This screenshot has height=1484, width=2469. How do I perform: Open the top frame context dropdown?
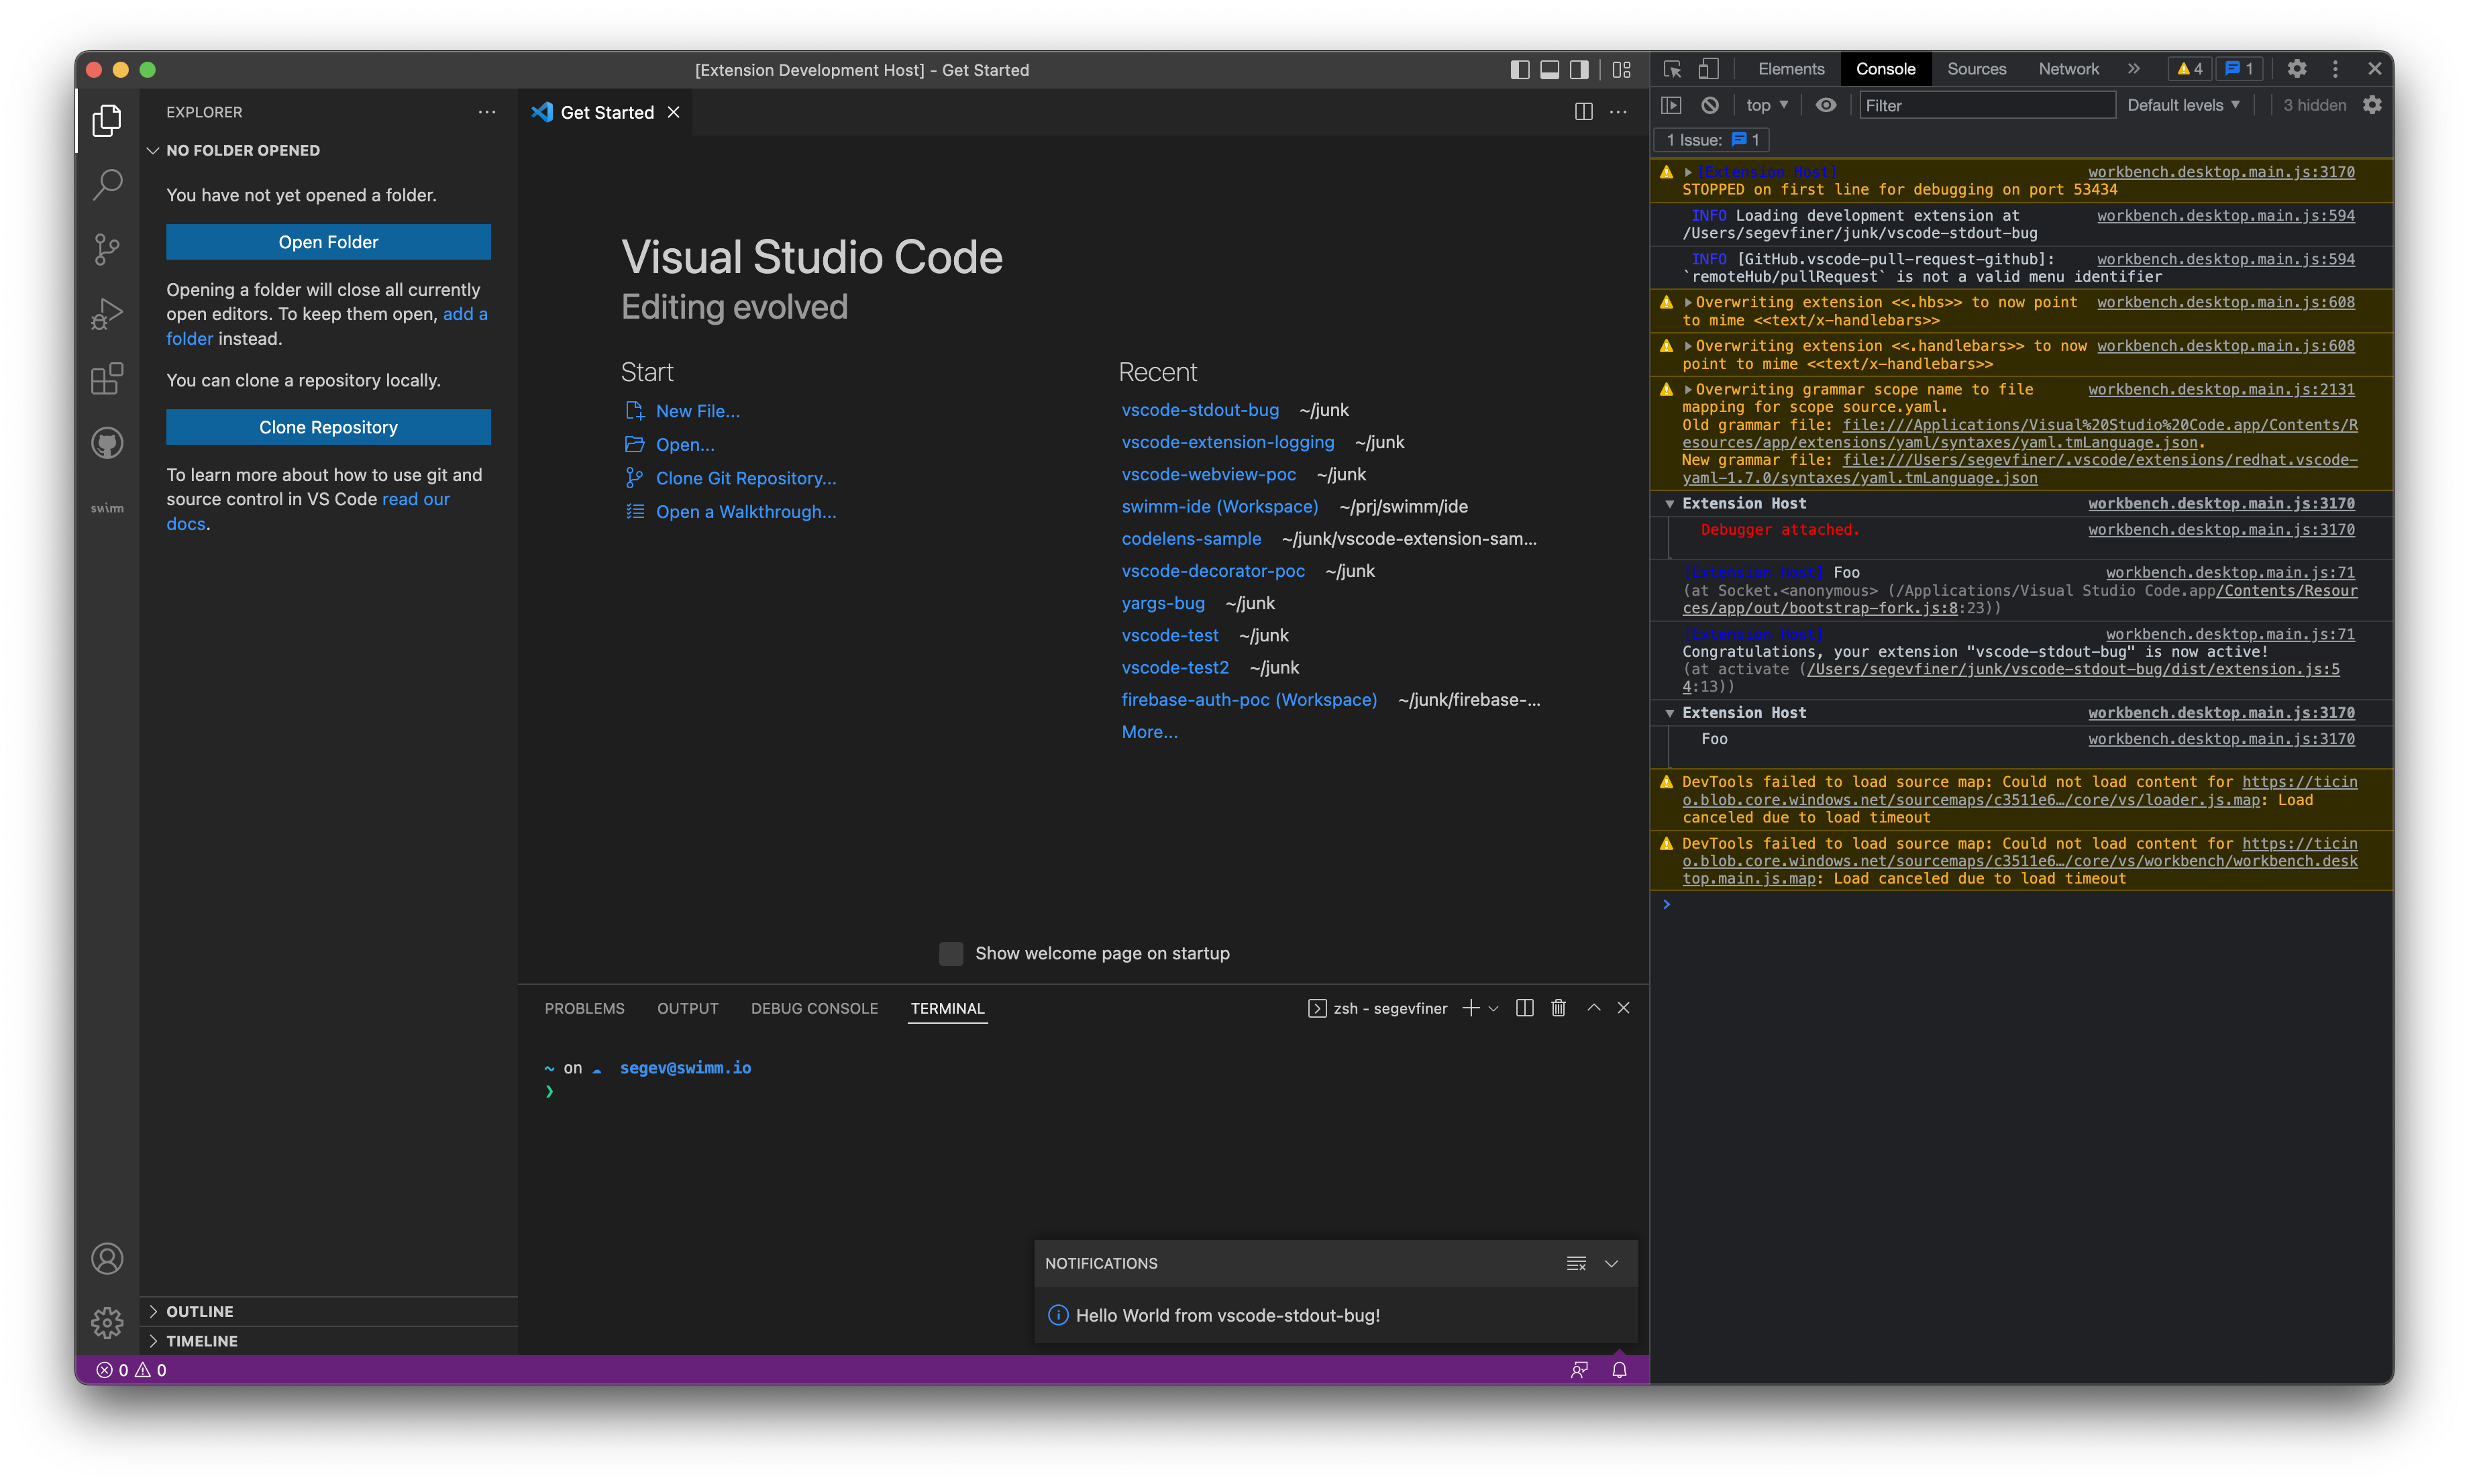pyautogui.click(x=1766, y=105)
